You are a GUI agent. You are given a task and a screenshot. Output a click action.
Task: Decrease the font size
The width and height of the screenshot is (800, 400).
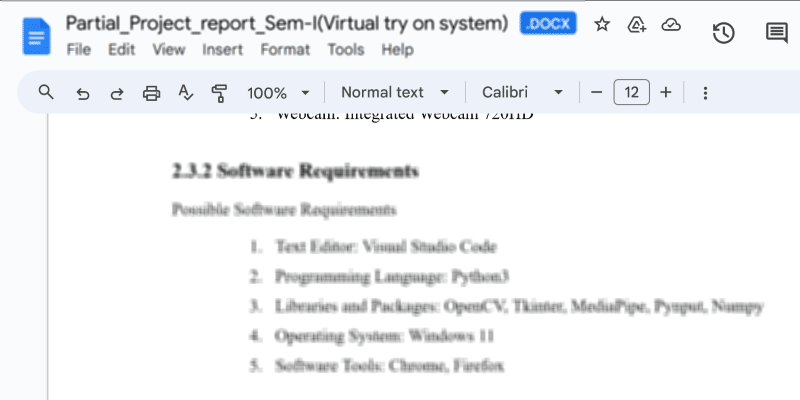[x=597, y=93]
